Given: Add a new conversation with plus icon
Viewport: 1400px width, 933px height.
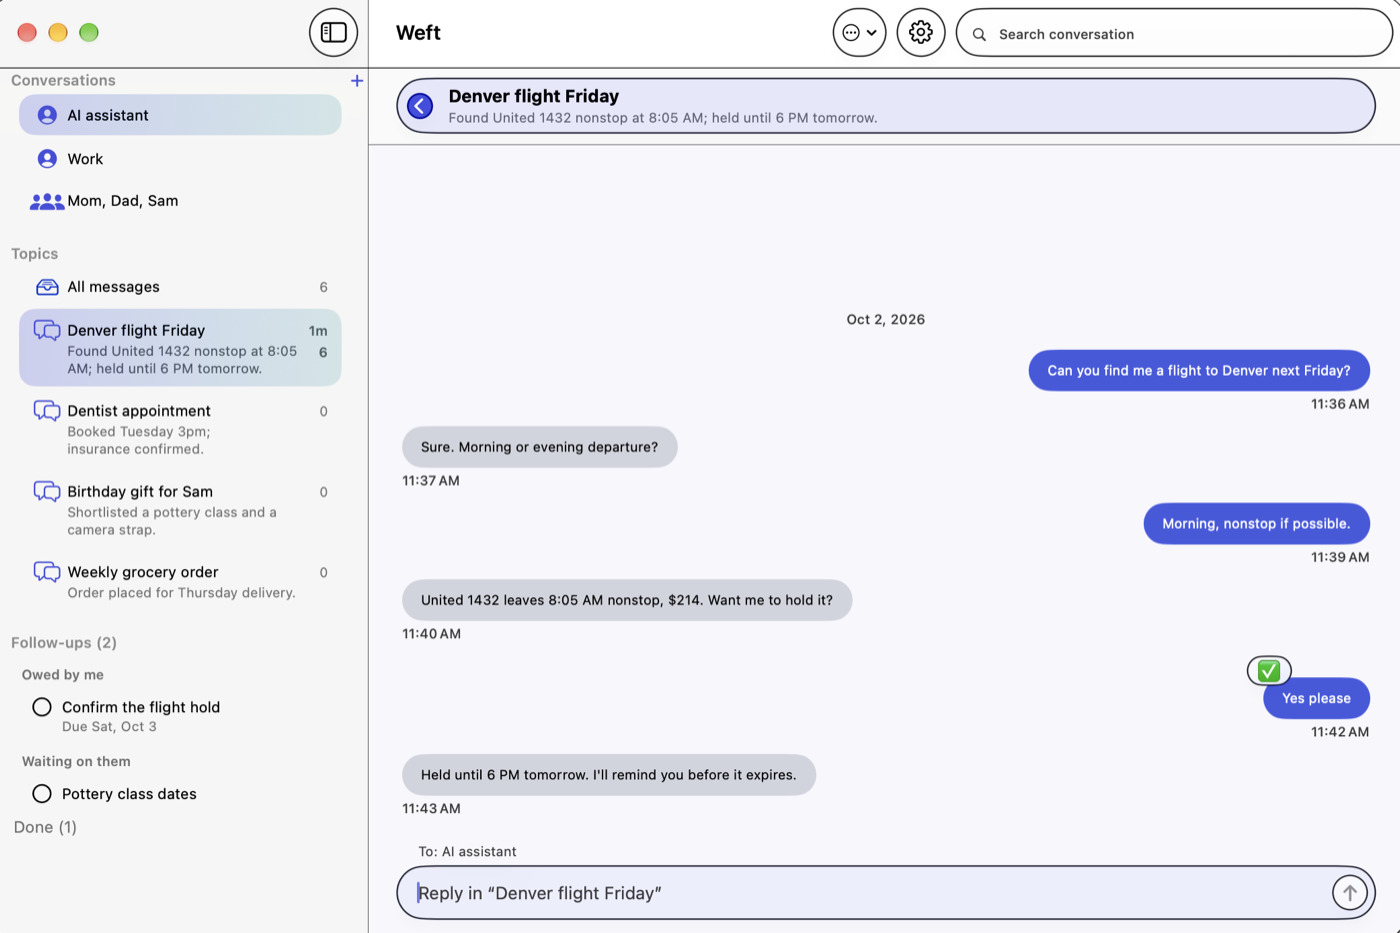Looking at the screenshot, I should click(357, 80).
